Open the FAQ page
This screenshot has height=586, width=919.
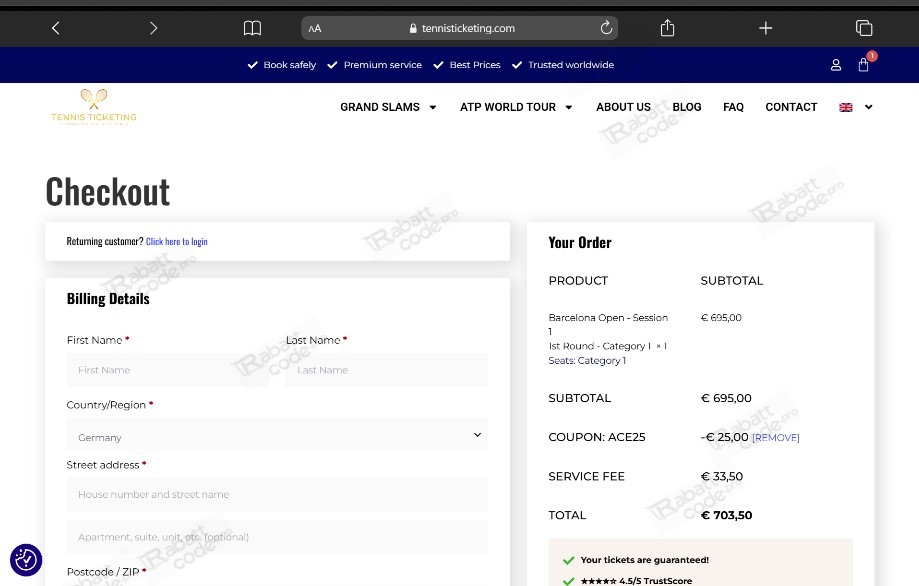733,107
